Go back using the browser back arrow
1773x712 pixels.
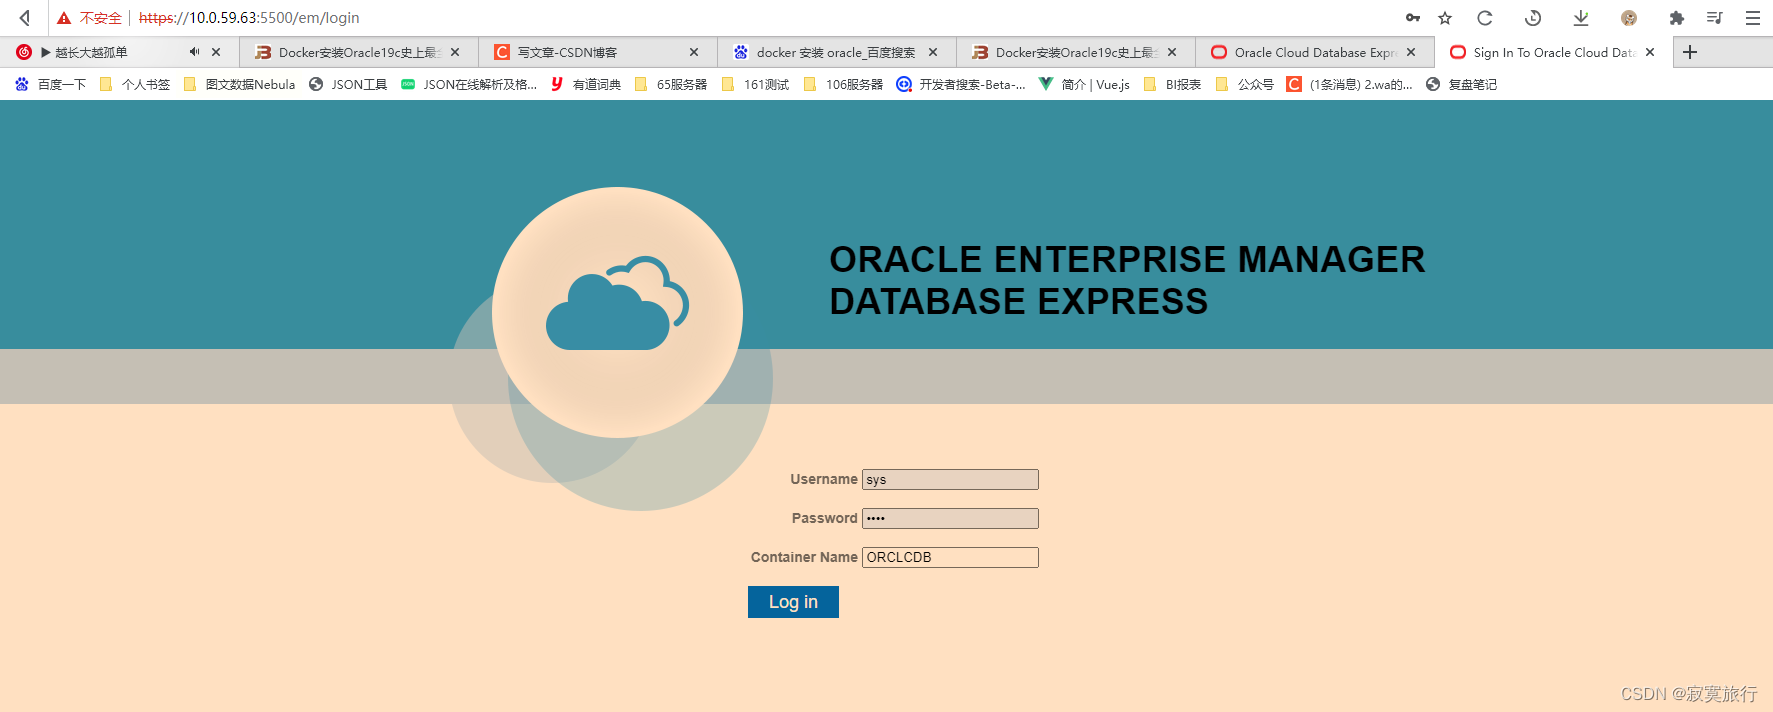pos(25,18)
